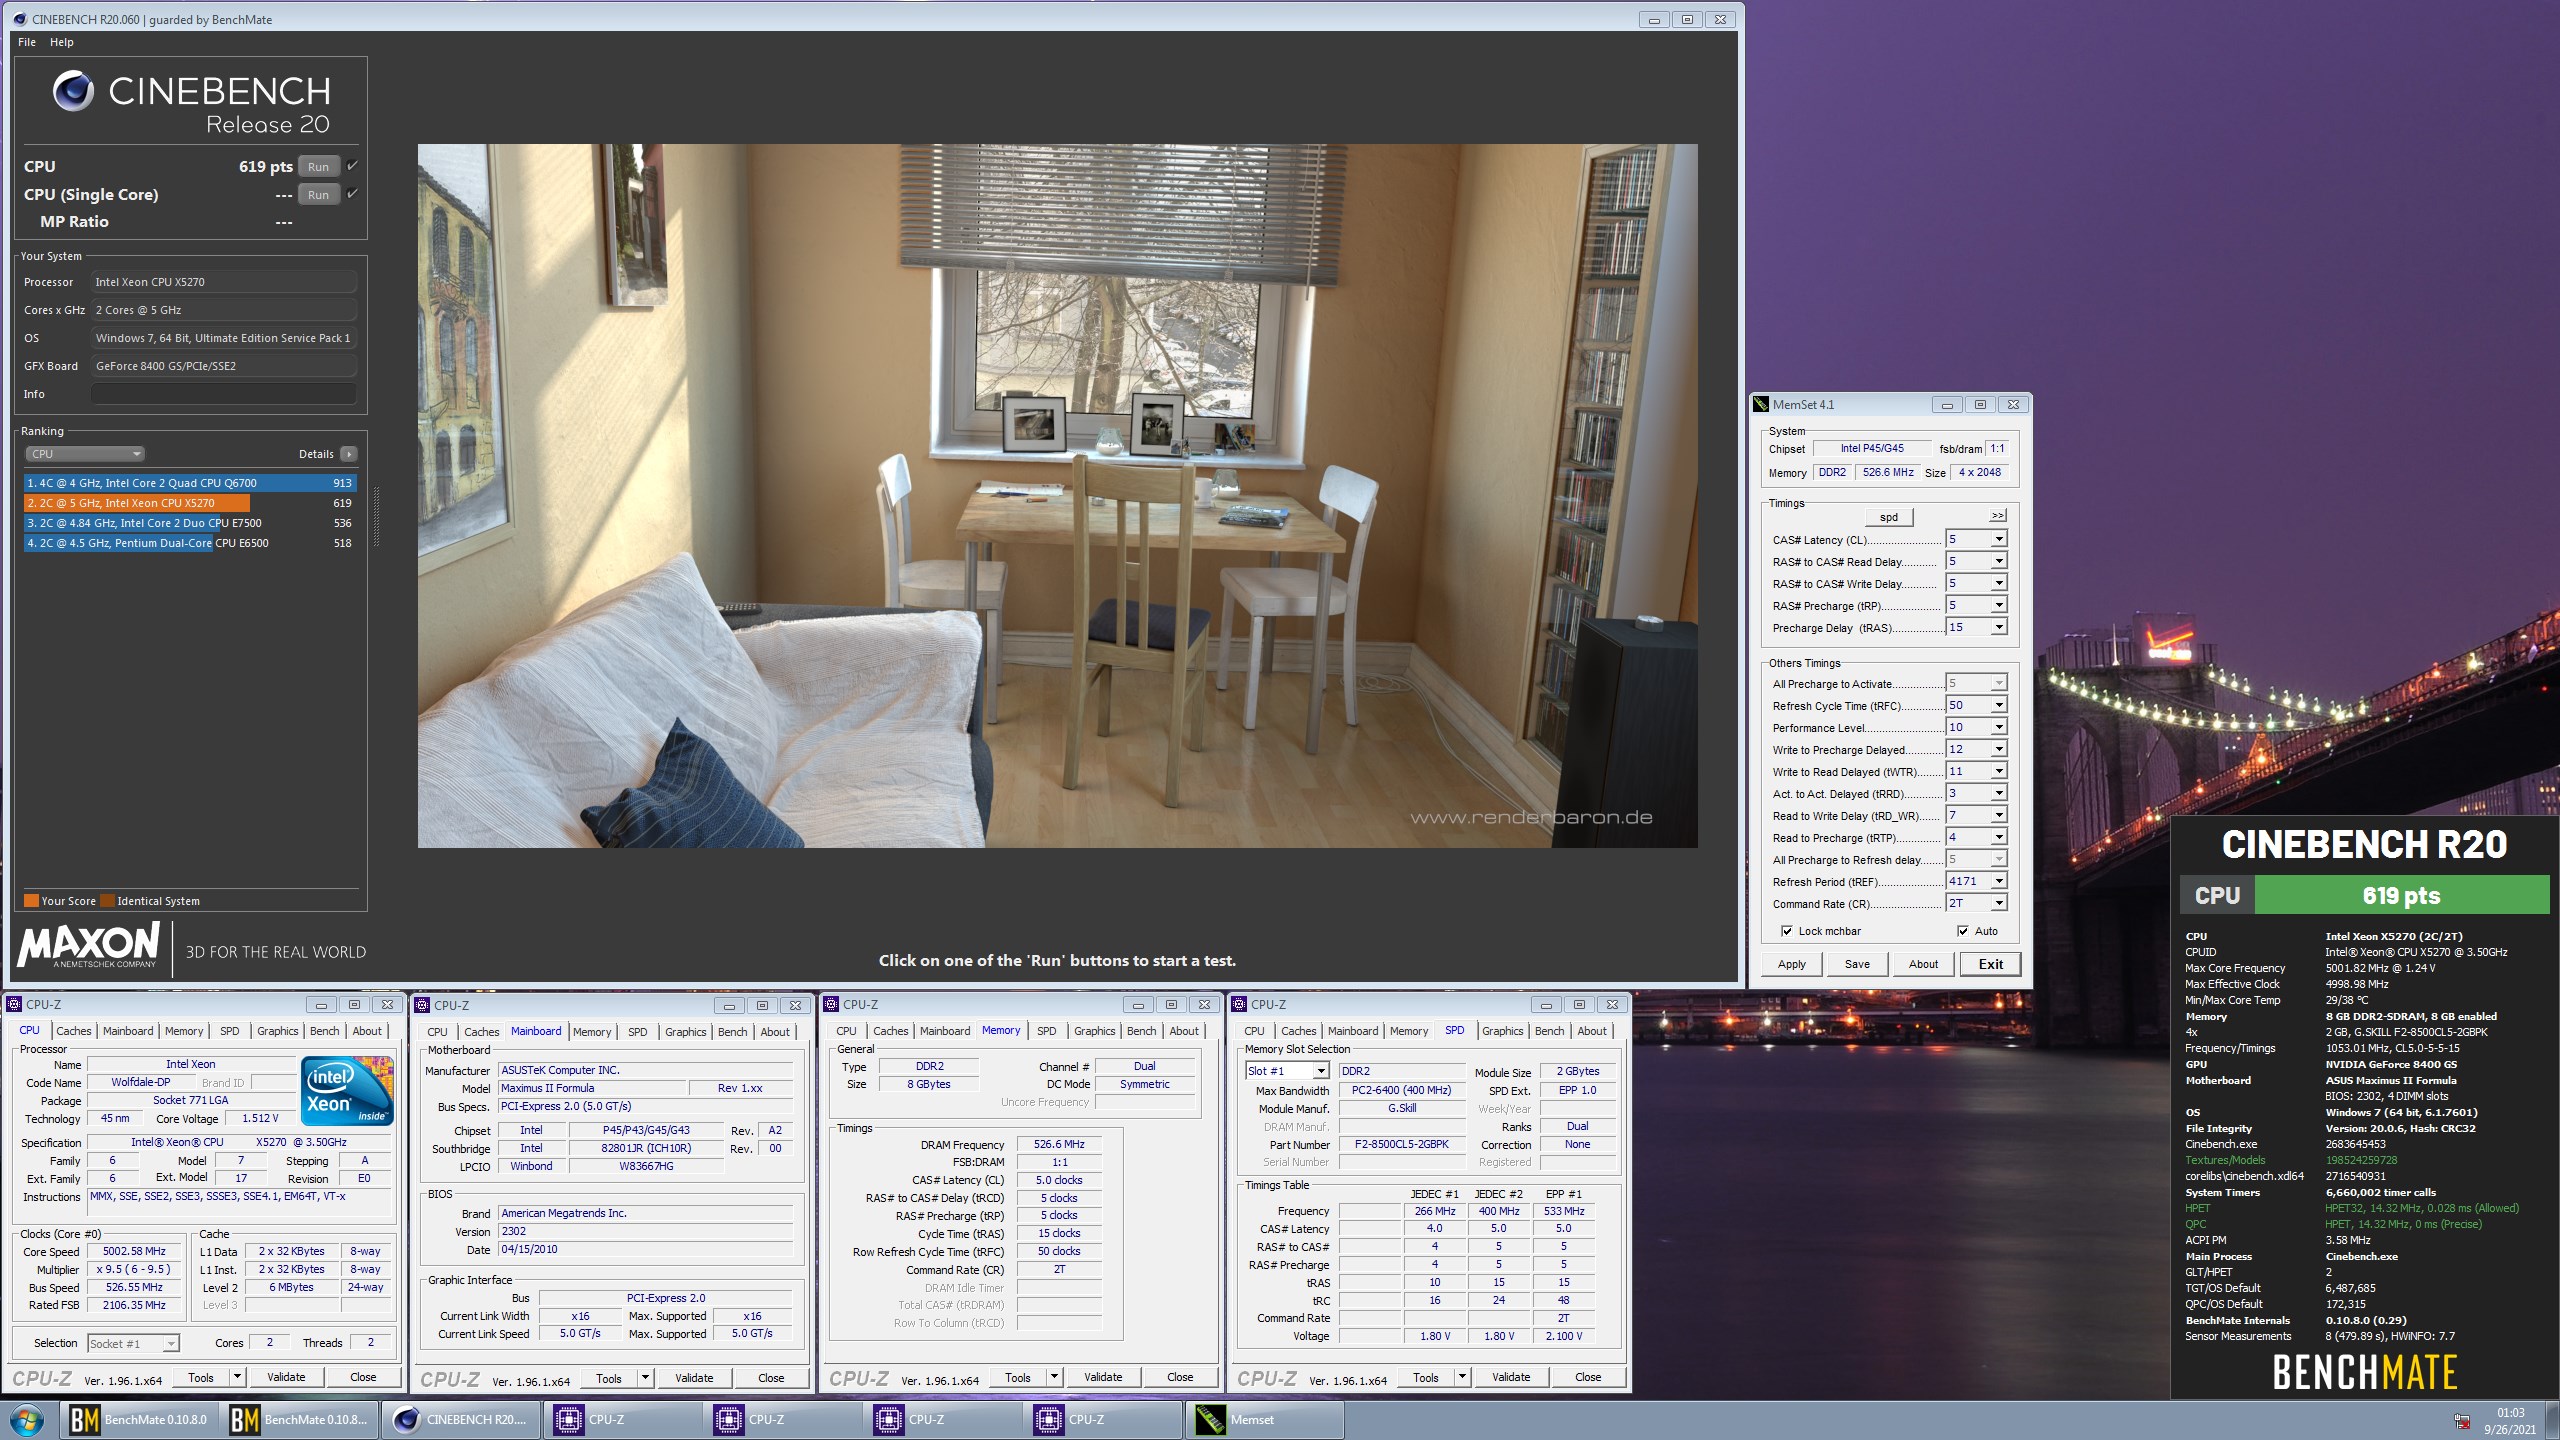Toggle CPU Single Core test checkmark
The height and width of the screenshot is (1440, 2560).
point(352,194)
